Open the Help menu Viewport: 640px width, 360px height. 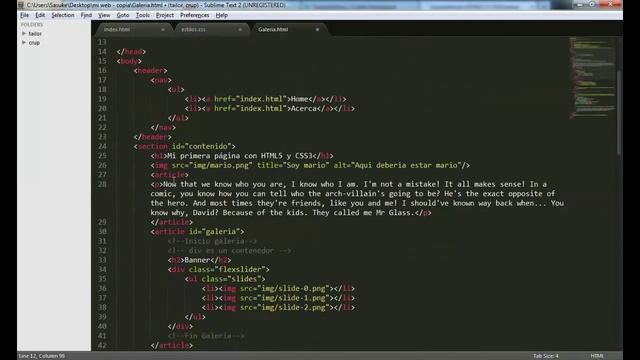point(222,15)
